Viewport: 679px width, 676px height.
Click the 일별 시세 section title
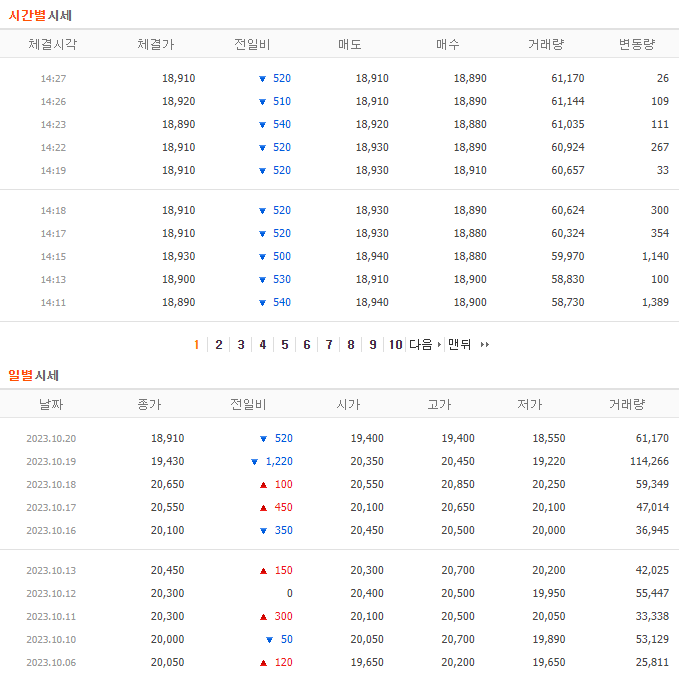(x=33, y=375)
